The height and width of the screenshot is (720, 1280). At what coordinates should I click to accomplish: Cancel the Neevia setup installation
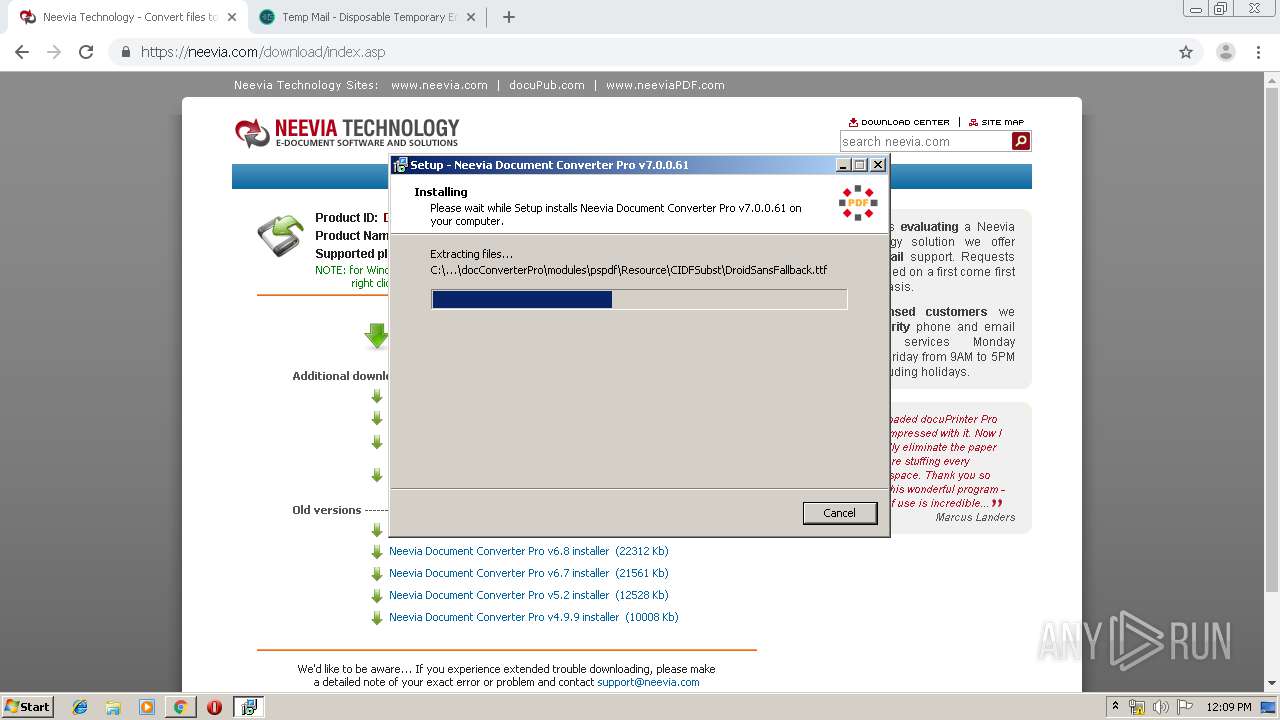coord(840,513)
